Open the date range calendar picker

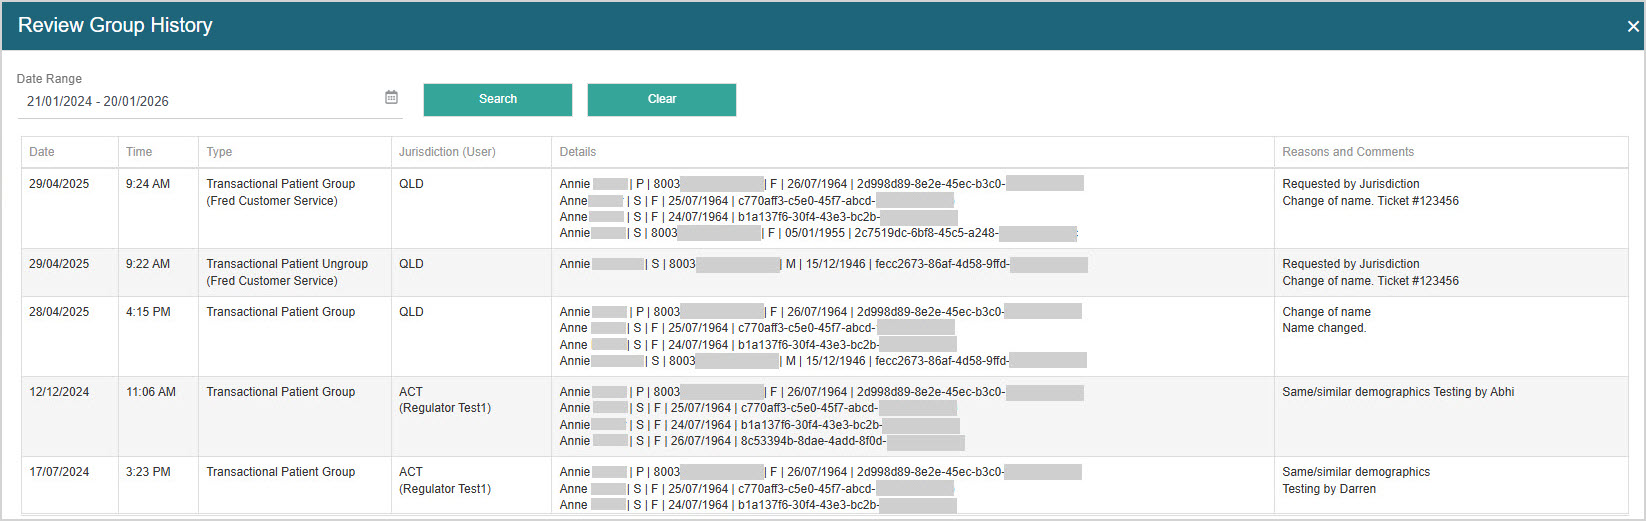pos(391,97)
